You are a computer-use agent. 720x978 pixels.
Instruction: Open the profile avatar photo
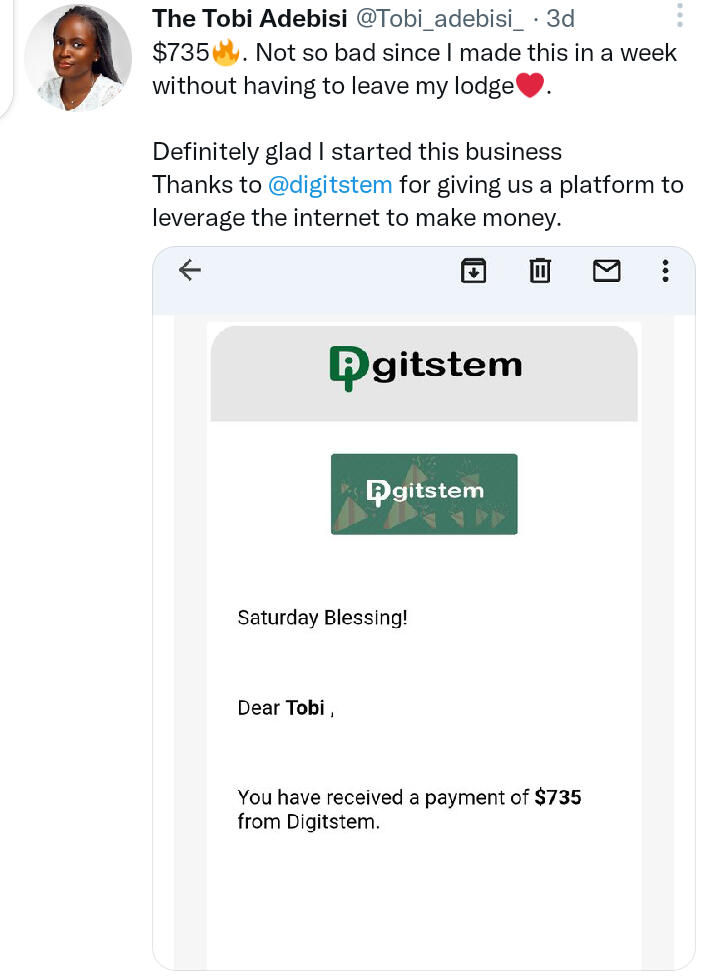(x=78, y=62)
